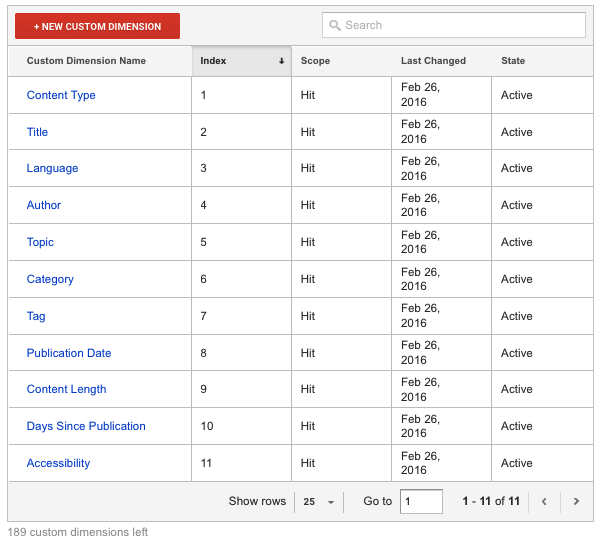Open the Publication Date dimension
The image size is (601, 544).
point(69,353)
